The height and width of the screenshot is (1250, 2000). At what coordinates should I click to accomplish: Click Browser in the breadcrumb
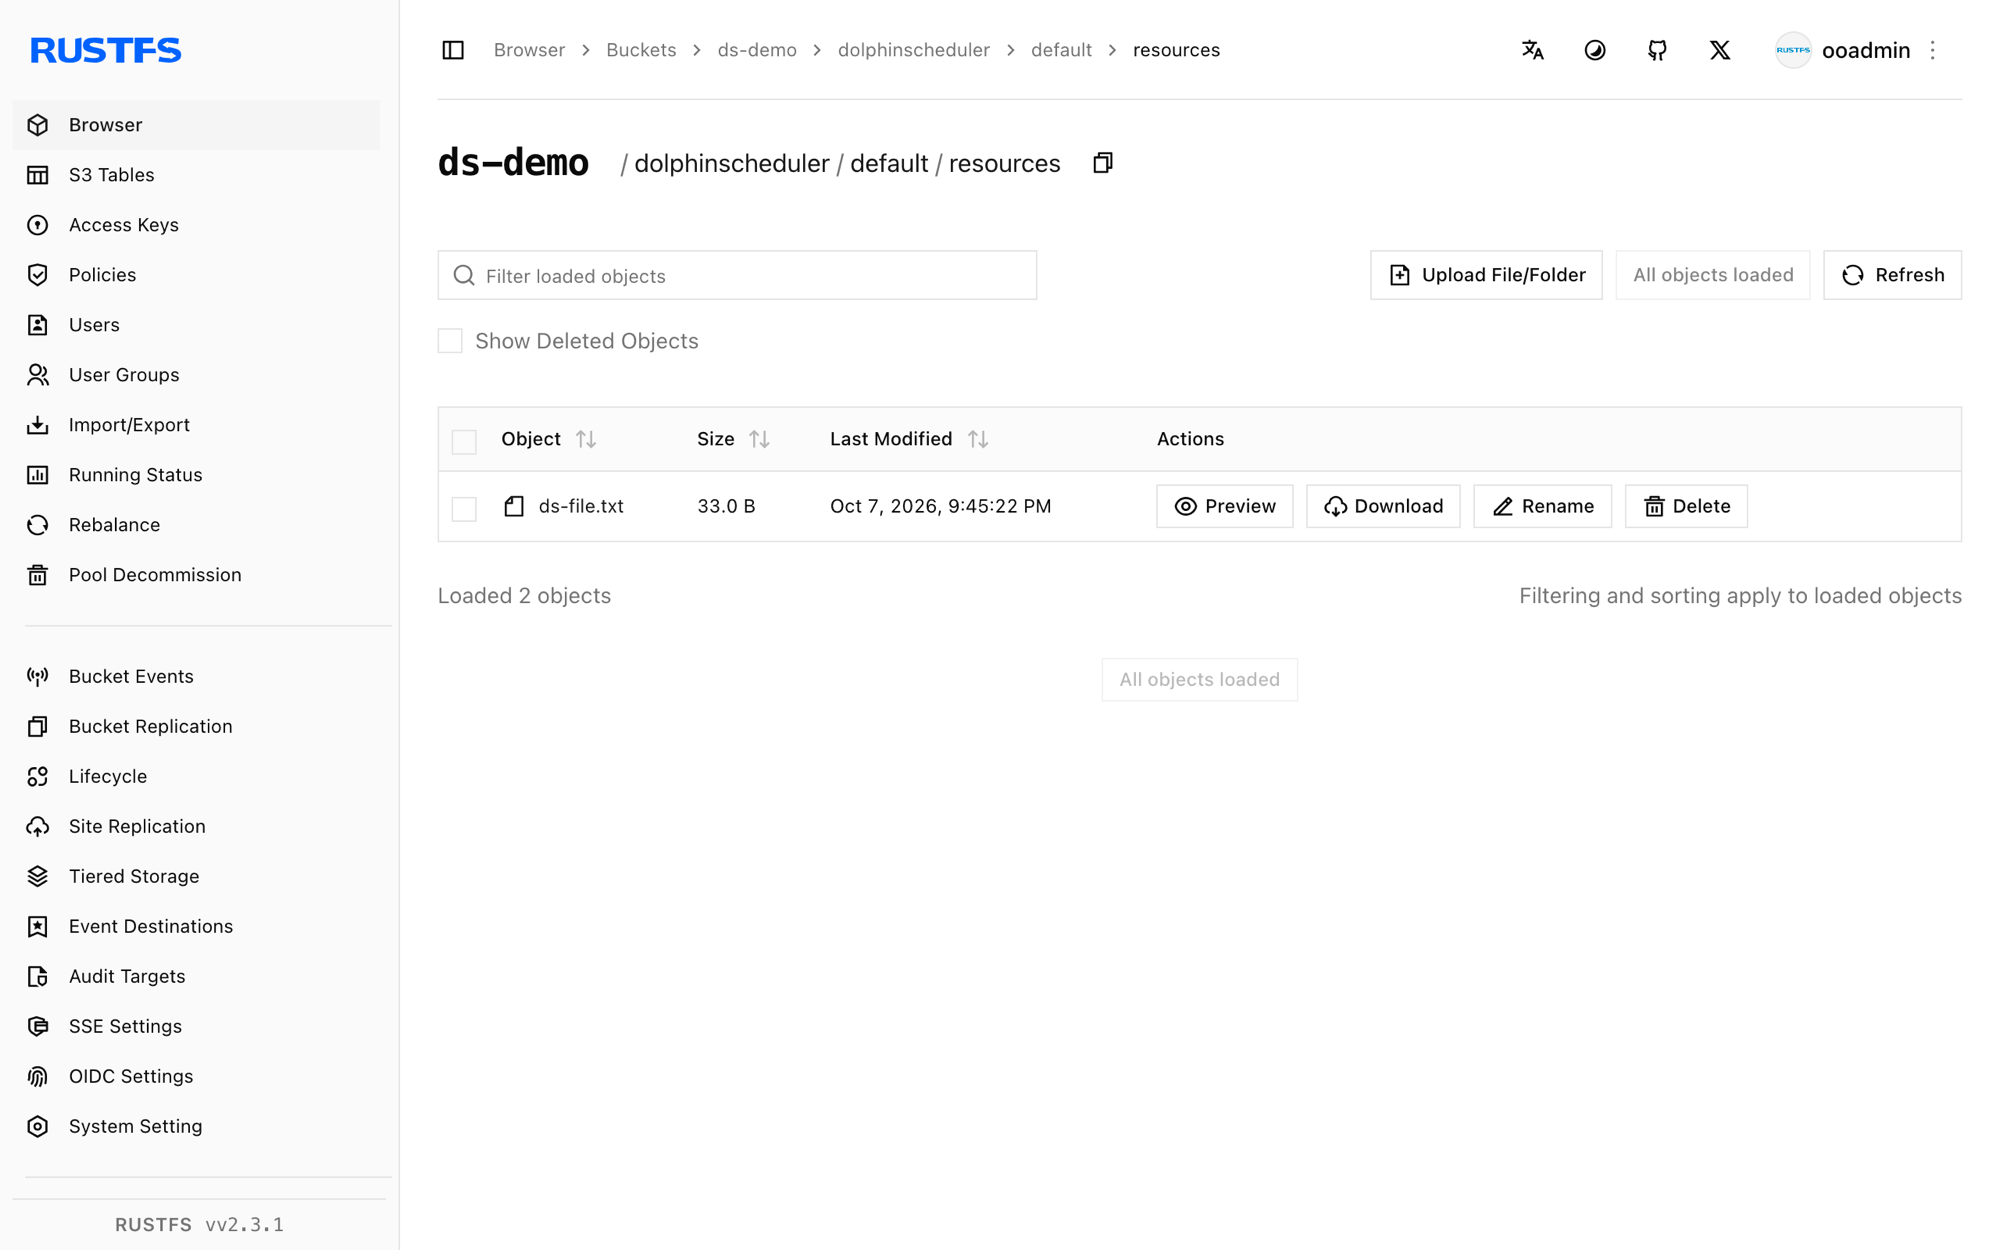tap(529, 50)
